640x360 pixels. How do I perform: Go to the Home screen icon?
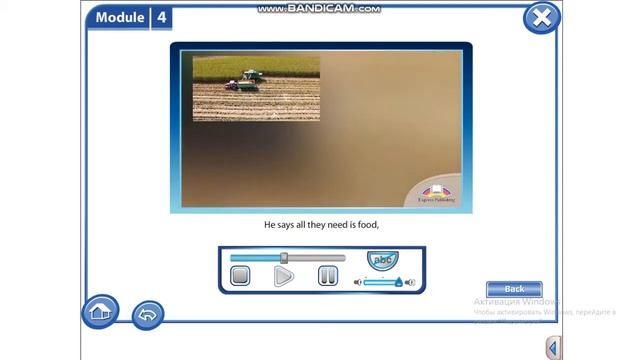click(100, 311)
